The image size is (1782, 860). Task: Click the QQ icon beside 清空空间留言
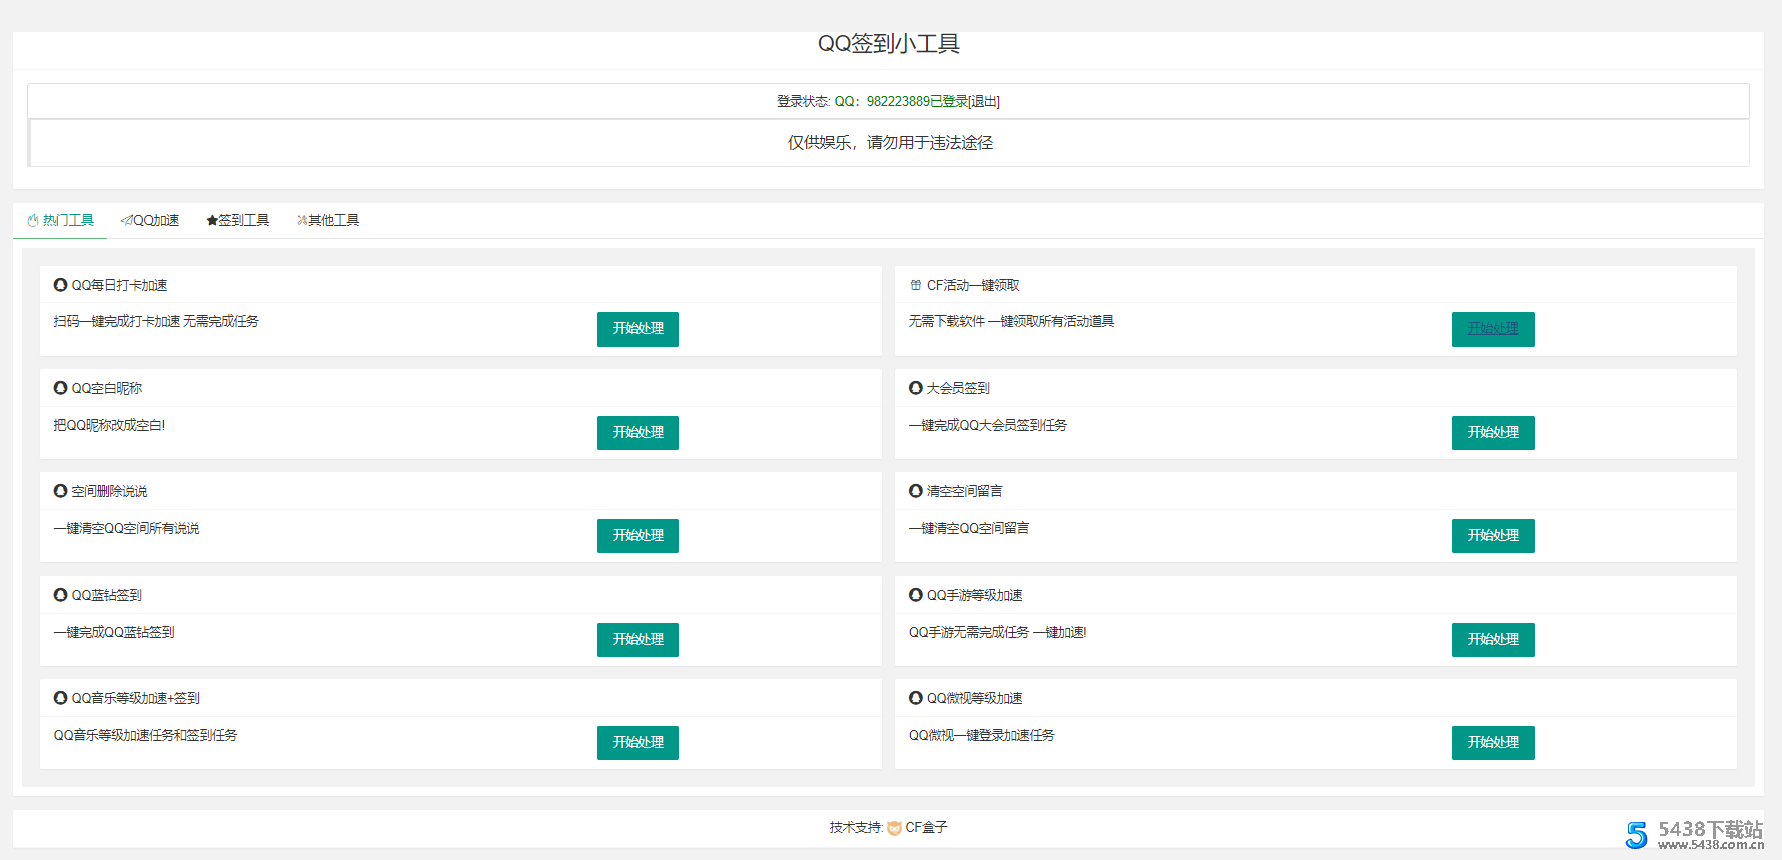coord(916,491)
